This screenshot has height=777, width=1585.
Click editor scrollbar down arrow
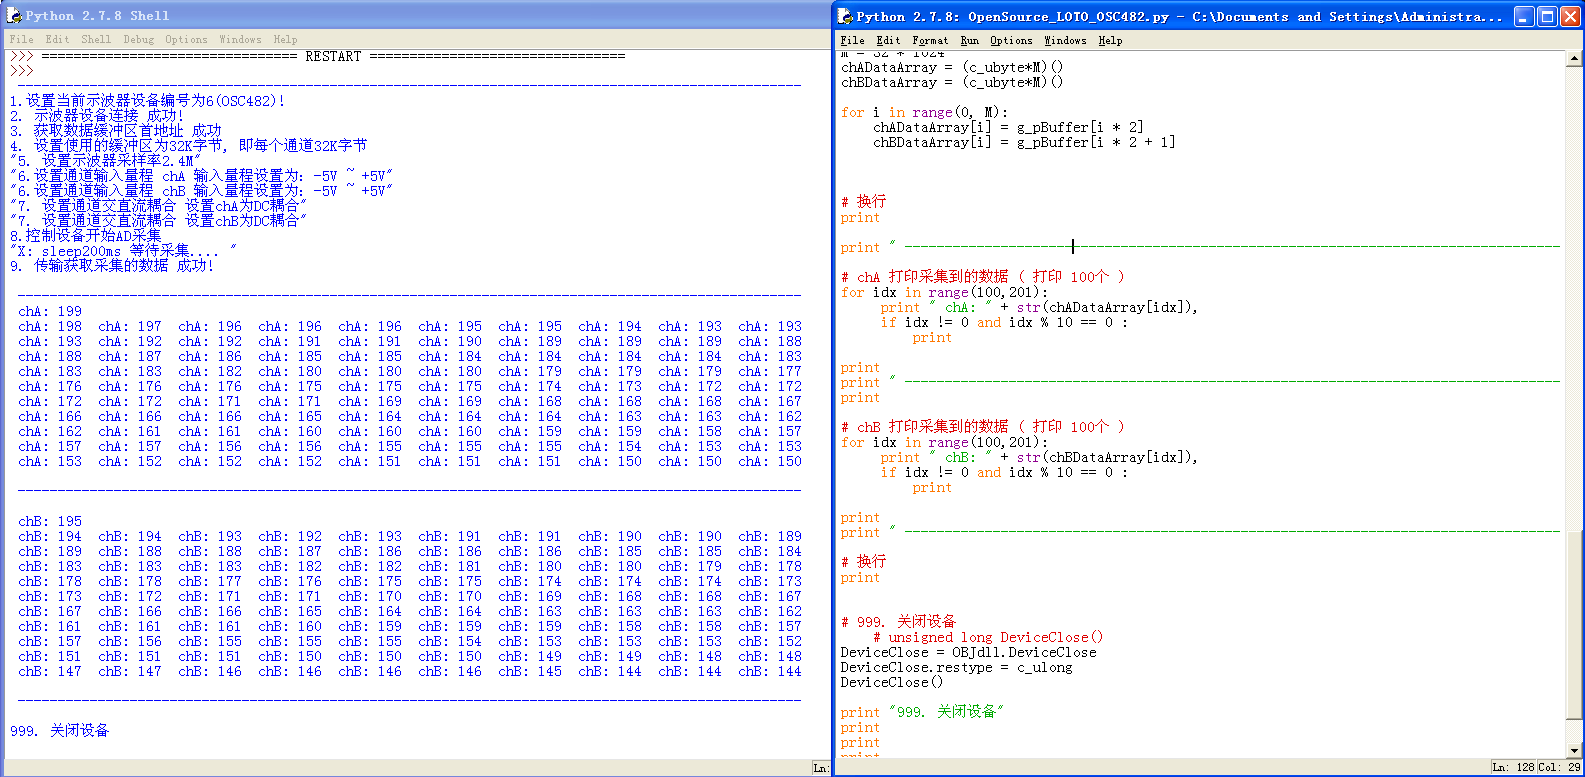[x=1574, y=750]
